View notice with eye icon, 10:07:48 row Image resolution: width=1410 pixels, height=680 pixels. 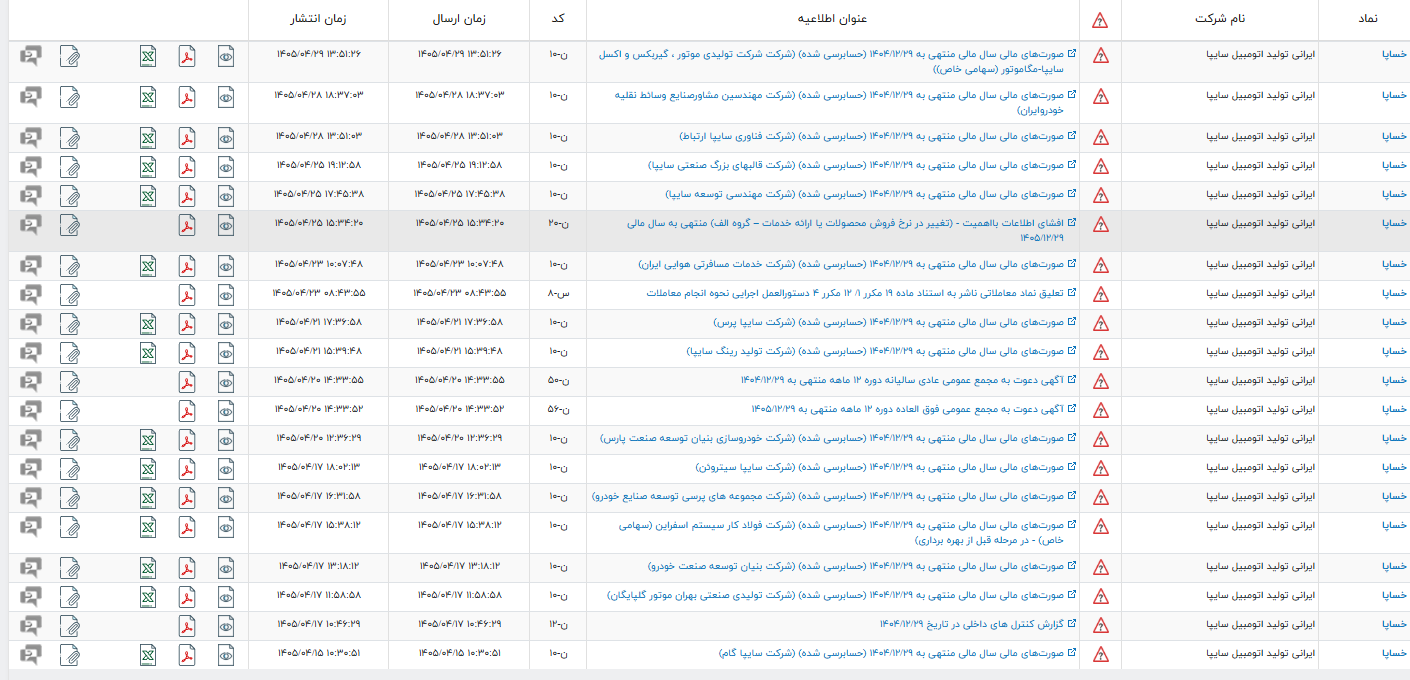[x=227, y=265]
